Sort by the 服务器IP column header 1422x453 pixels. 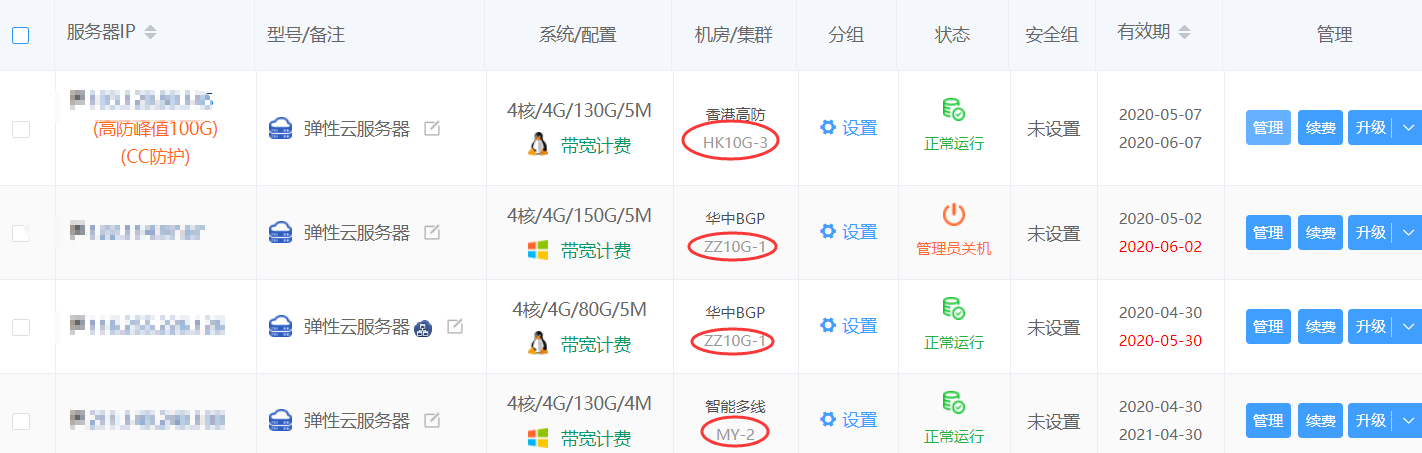pyautogui.click(x=150, y=32)
